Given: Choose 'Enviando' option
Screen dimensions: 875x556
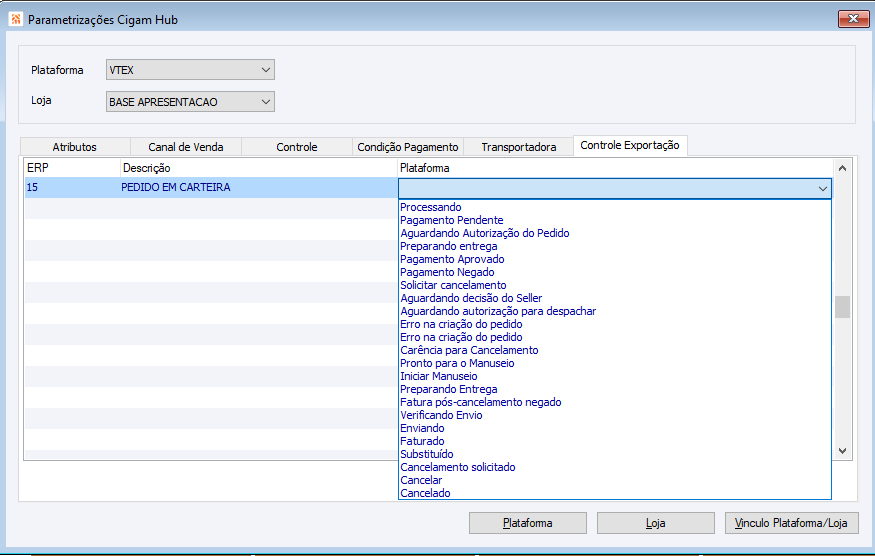Looking at the screenshot, I should tap(422, 428).
